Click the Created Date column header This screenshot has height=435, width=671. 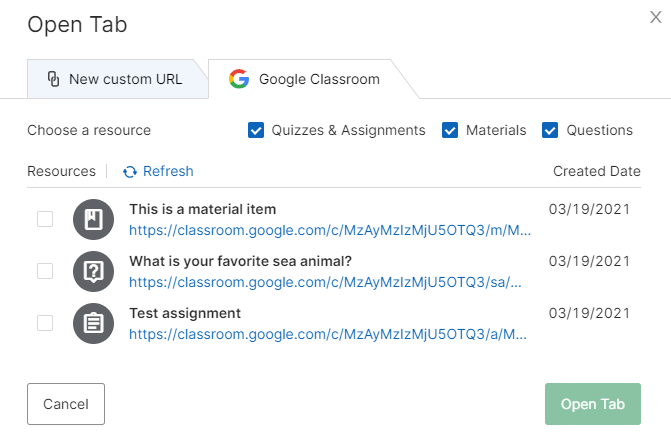pos(596,171)
